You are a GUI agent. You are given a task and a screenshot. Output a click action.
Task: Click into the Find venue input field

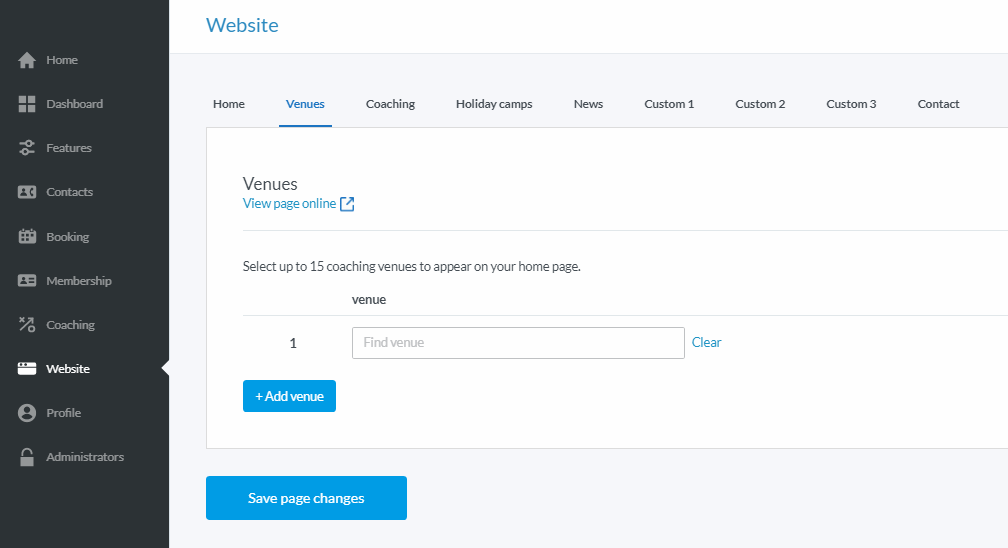point(518,343)
